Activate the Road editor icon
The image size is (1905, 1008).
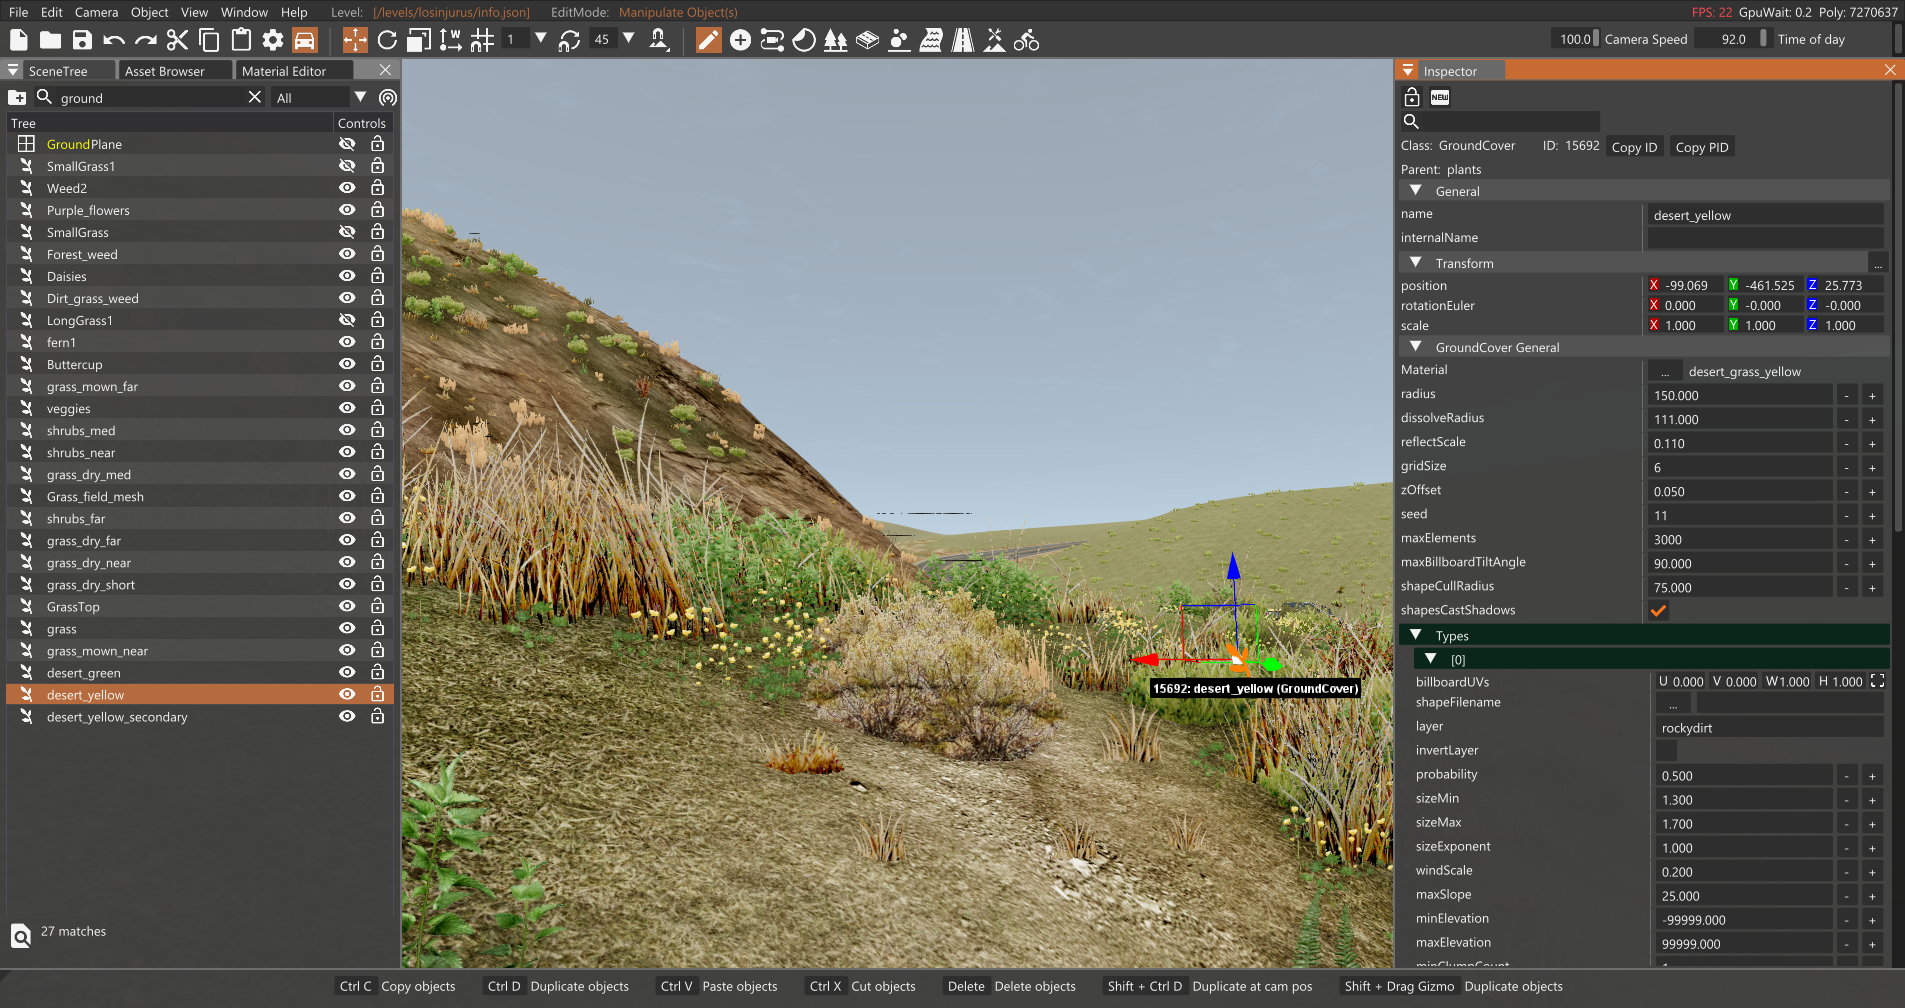pos(962,40)
